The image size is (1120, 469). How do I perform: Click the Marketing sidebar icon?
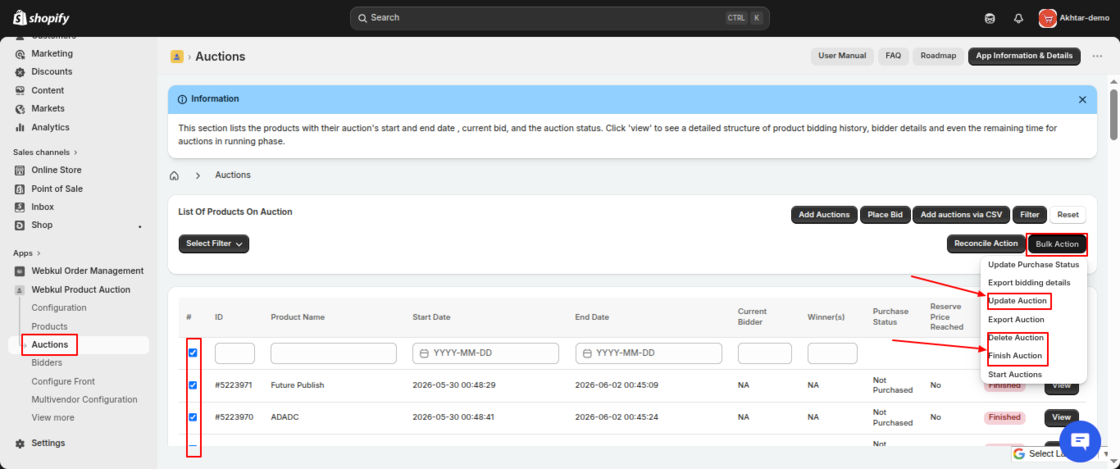[x=19, y=54]
